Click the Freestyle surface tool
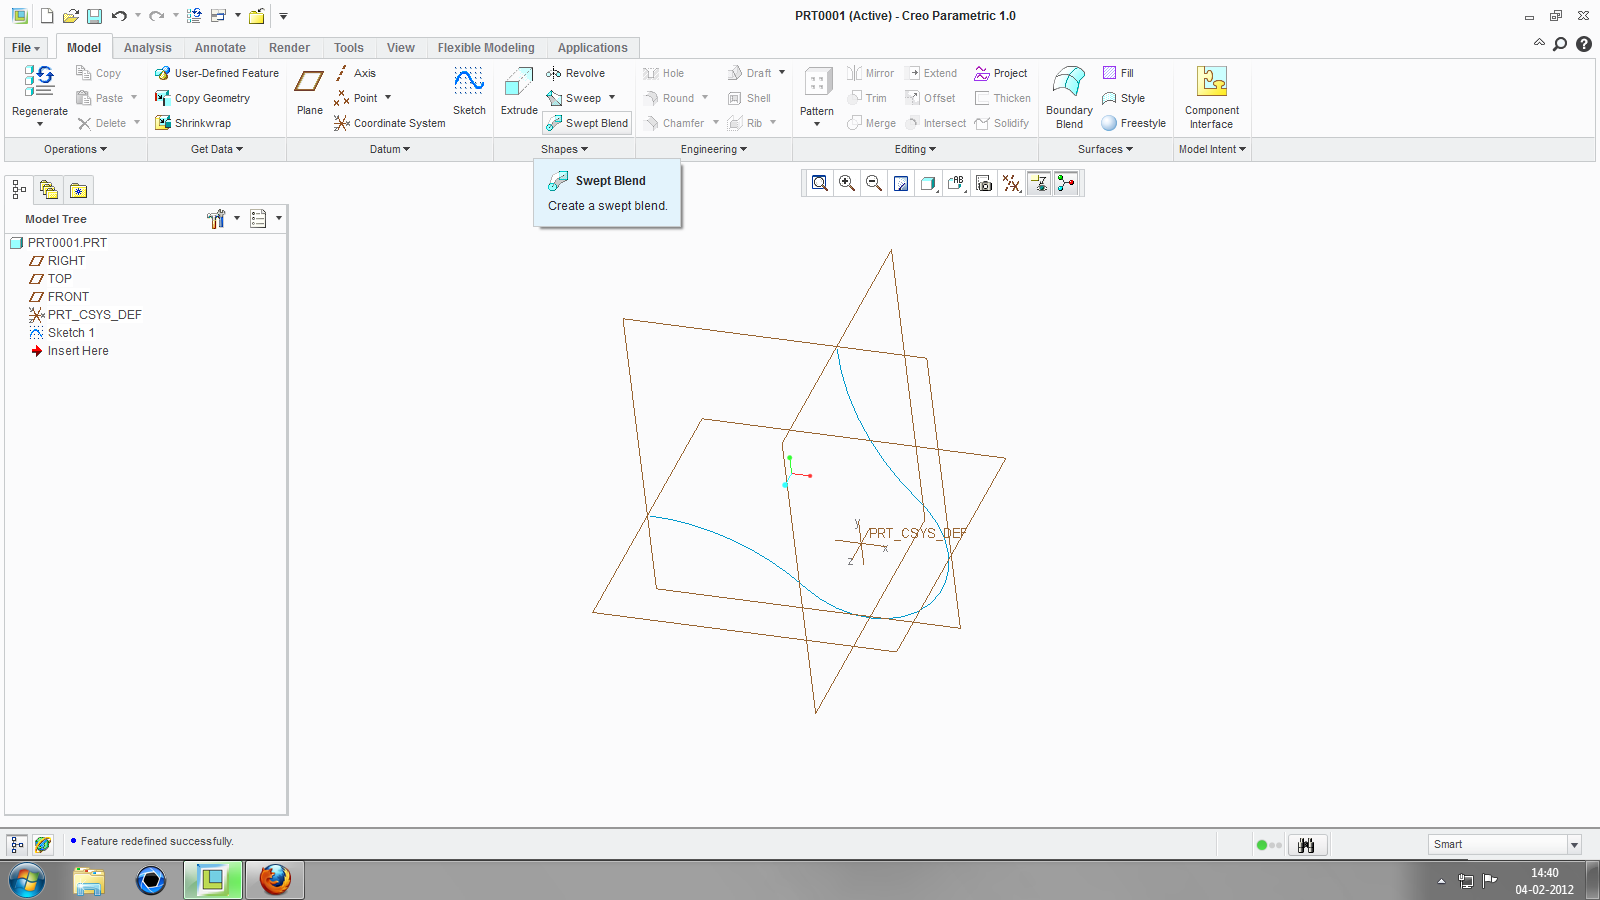 (x=1134, y=123)
